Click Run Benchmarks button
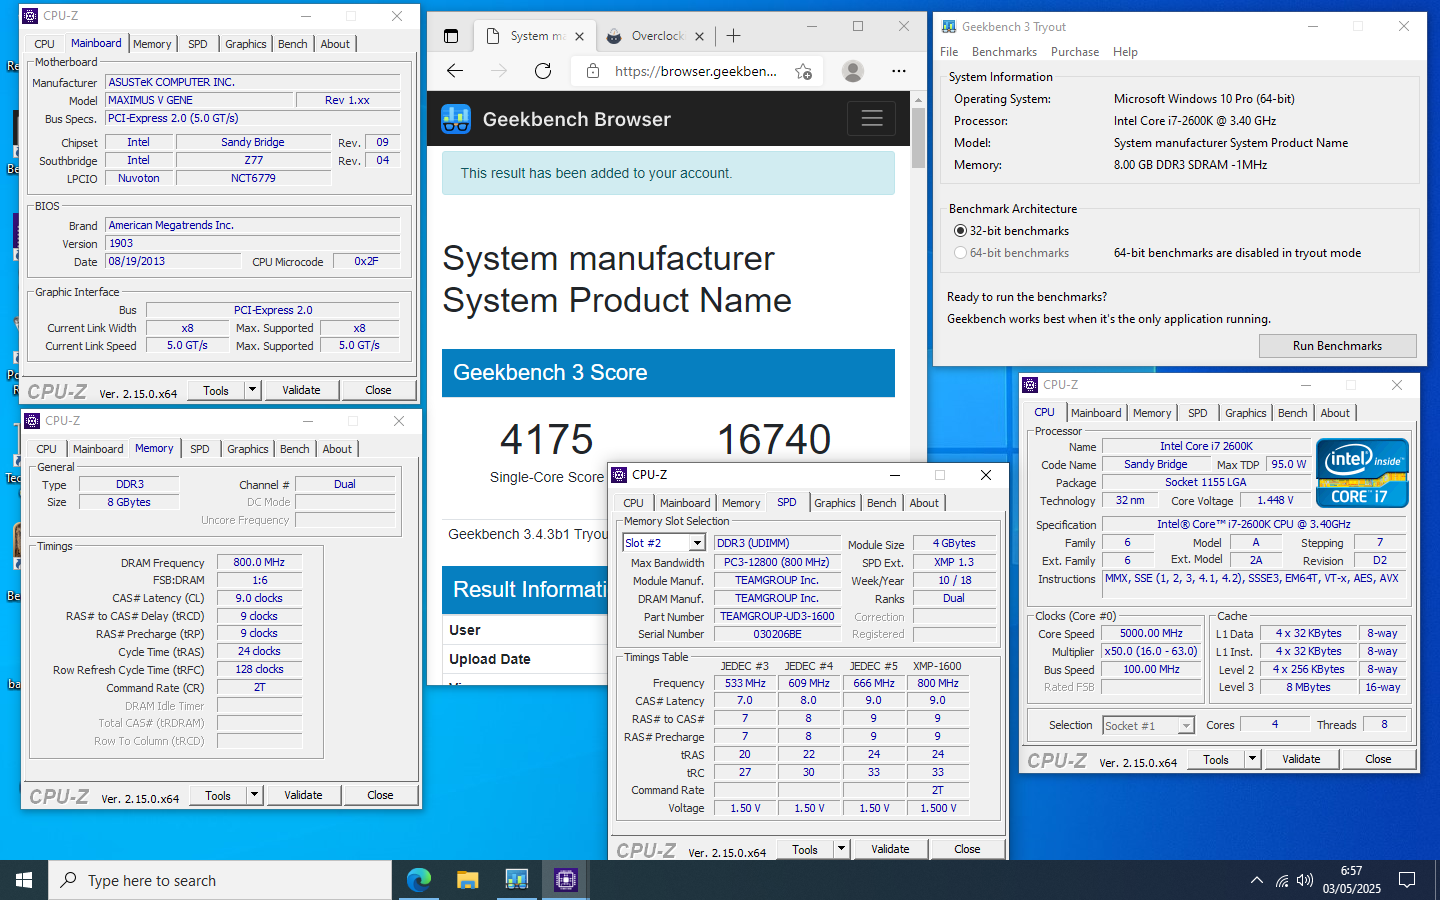1440x900 pixels. tap(1337, 346)
